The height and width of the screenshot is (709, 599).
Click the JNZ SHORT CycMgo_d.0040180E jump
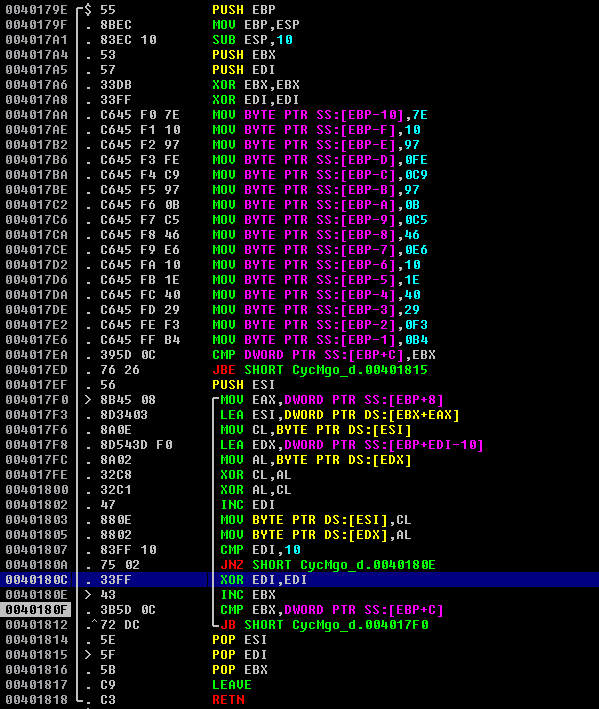click(x=328, y=564)
